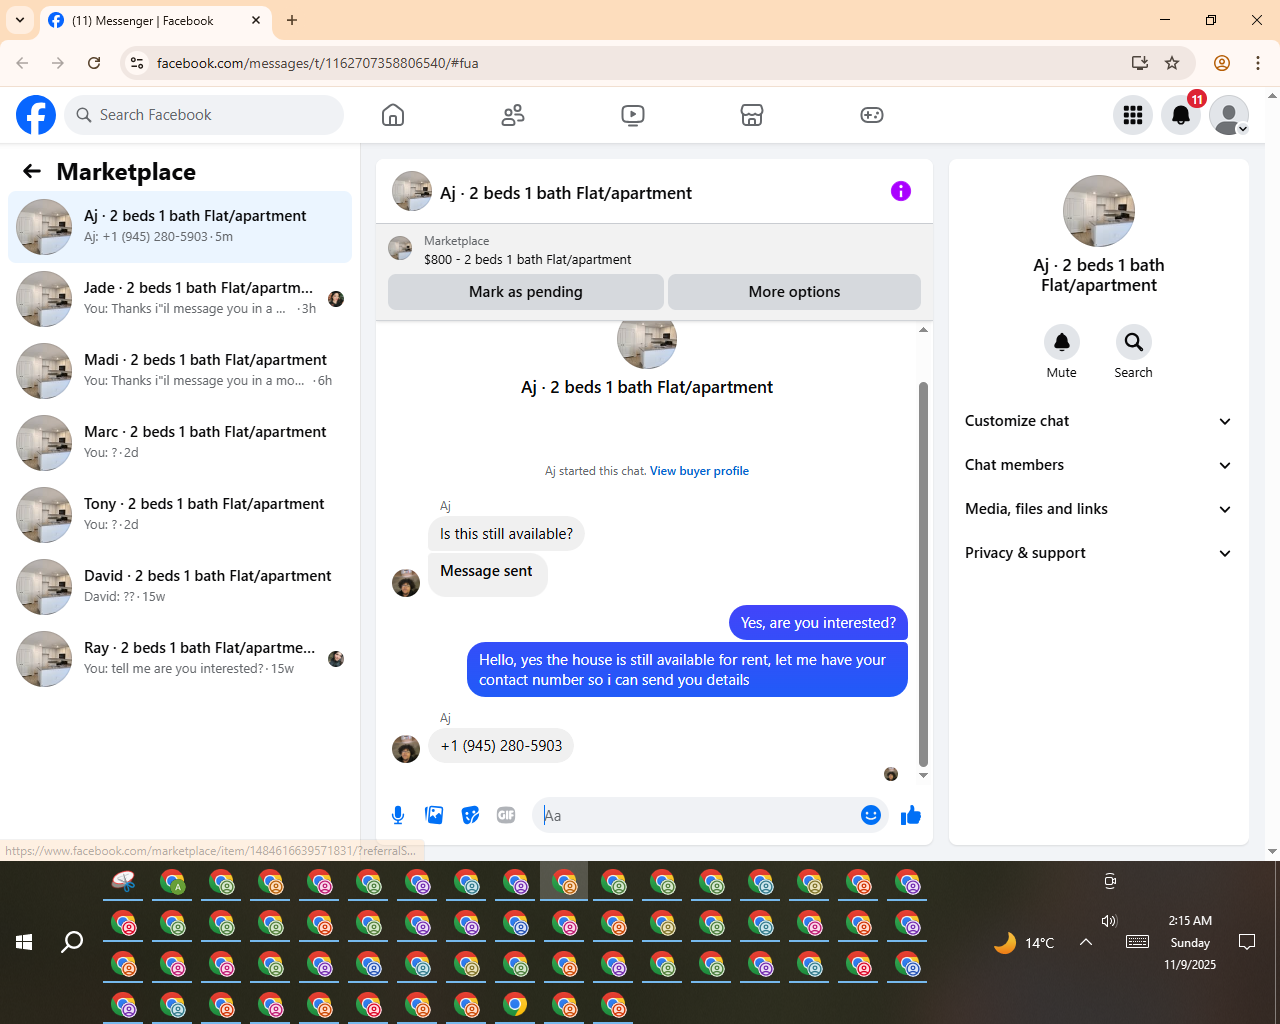This screenshot has height=1024, width=1280.
Task: Click 'Yes, are you interested?' message
Action: coord(818,623)
